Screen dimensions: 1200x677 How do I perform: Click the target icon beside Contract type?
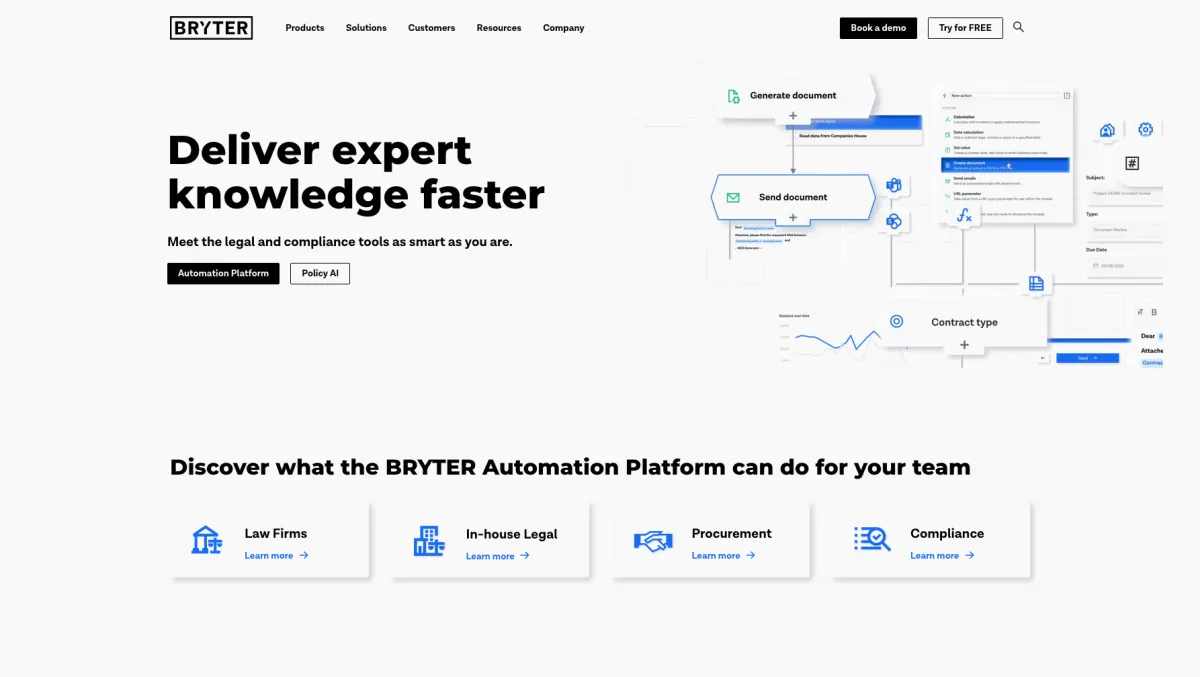pos(896,321)
